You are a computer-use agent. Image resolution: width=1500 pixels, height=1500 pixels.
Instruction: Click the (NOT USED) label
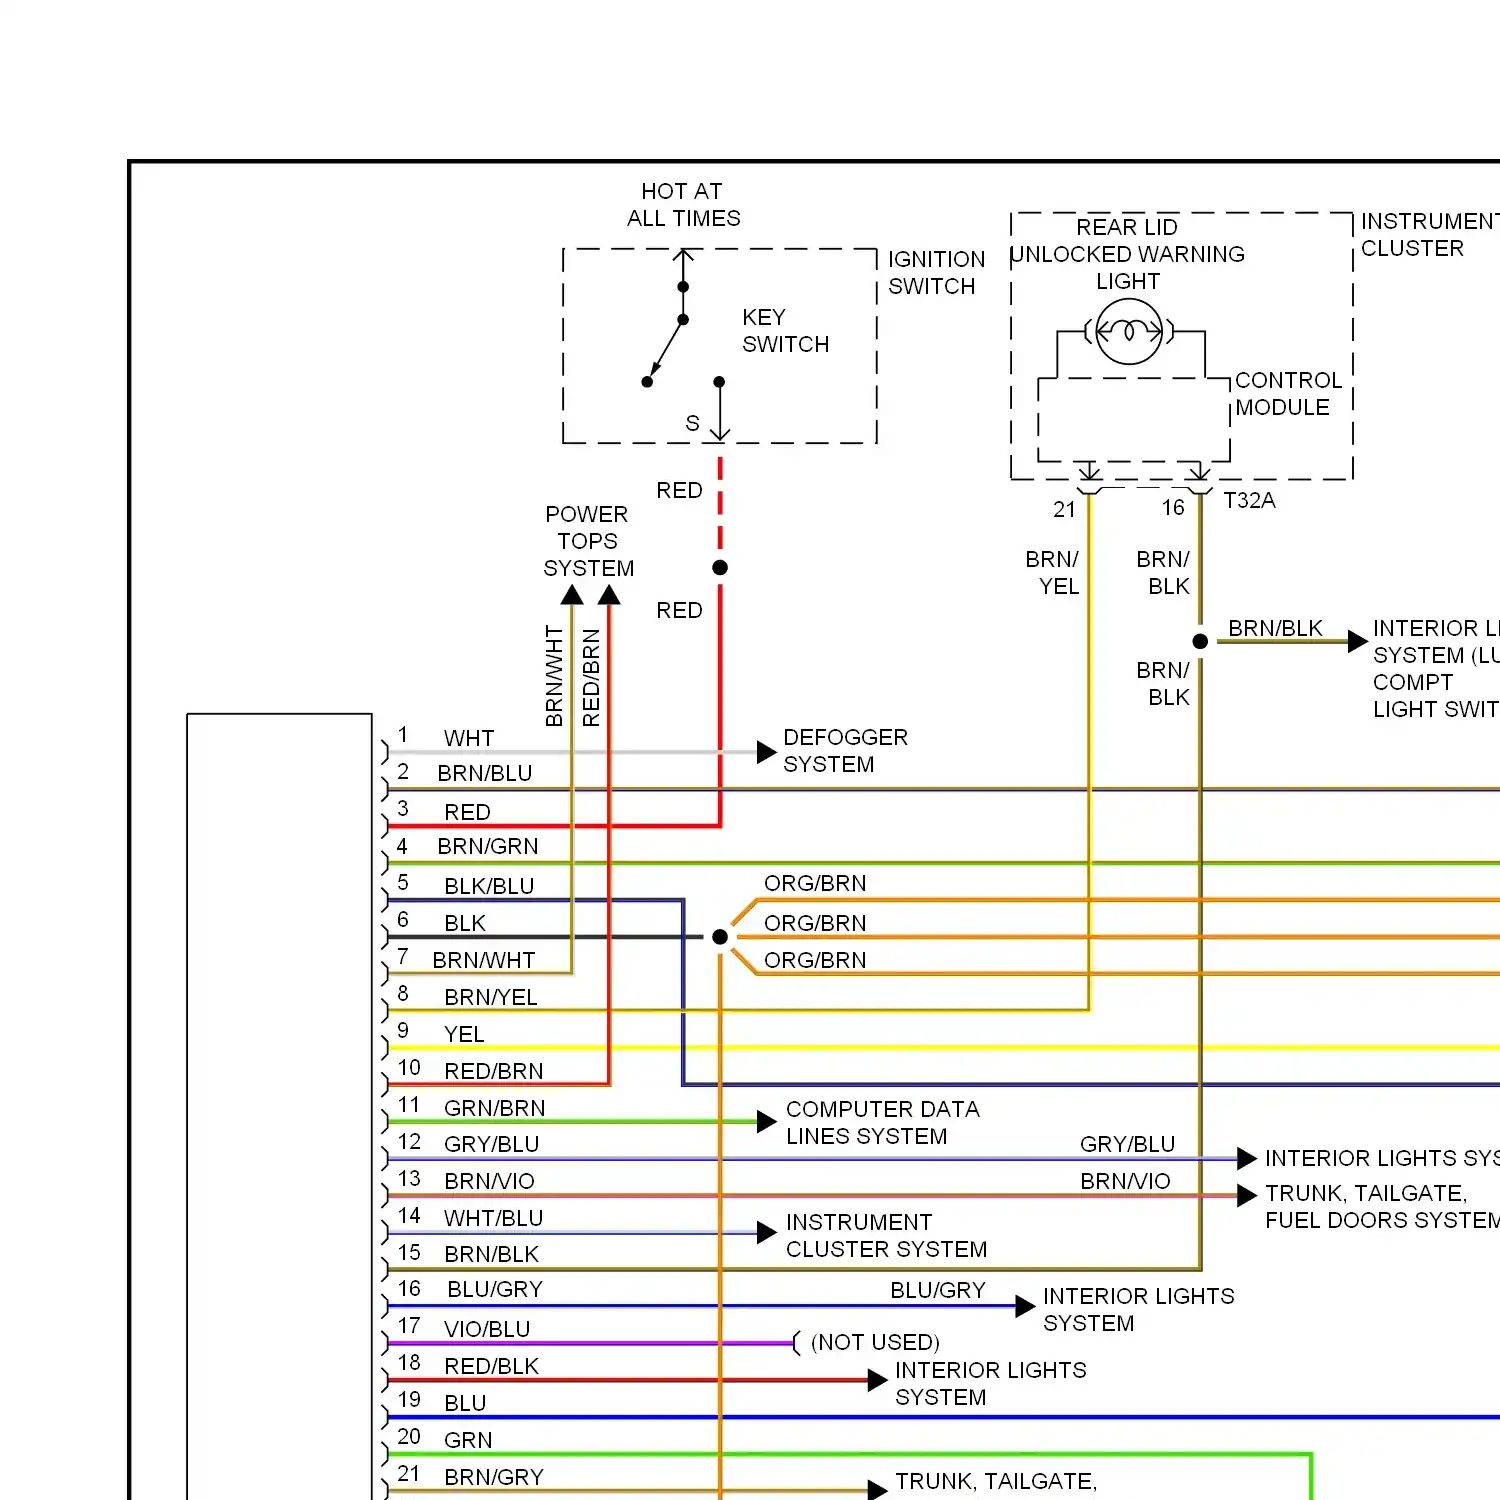pyautogui.click(x=875, y=1342)
